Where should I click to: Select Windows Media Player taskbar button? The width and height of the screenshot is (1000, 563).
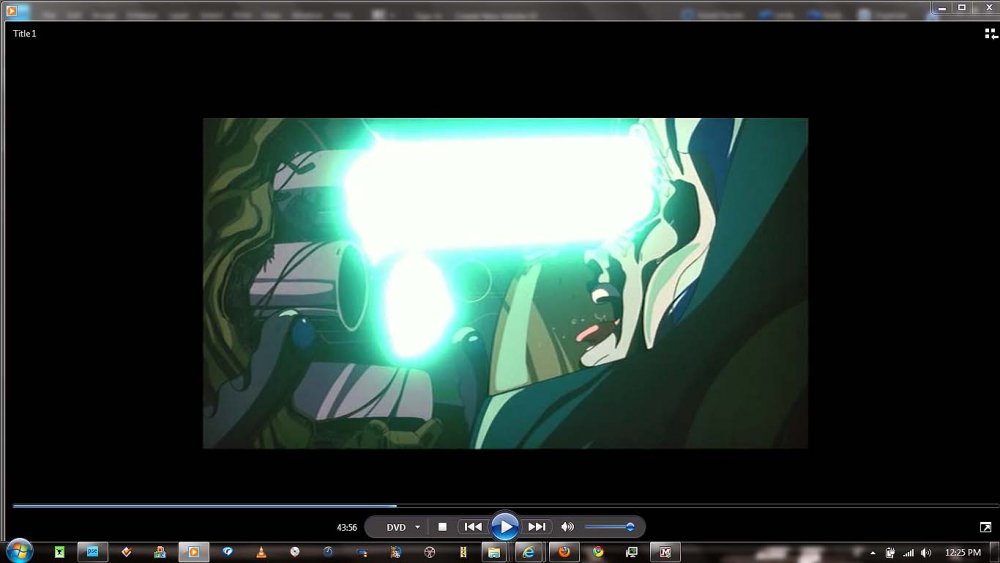pyautogui.click(x=193, y=552)
